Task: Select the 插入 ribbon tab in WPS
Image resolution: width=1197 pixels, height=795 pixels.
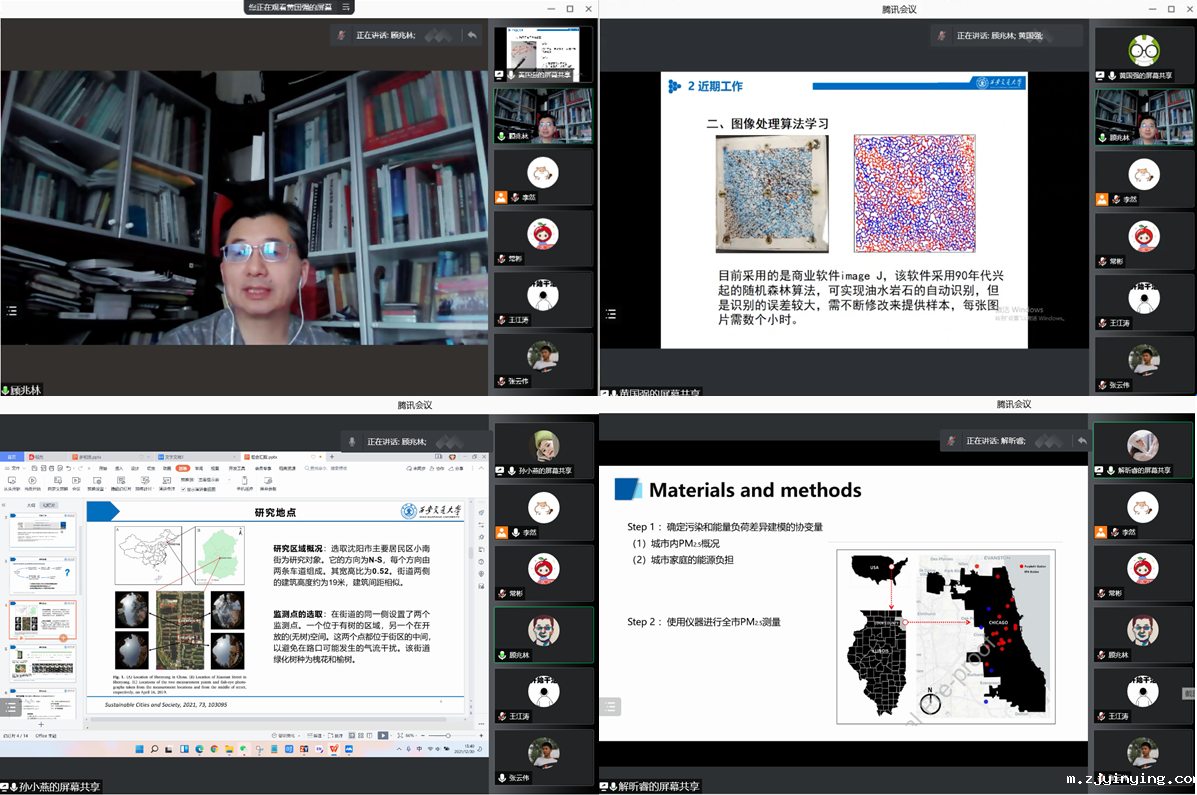Action: click(x=119, y=467)
